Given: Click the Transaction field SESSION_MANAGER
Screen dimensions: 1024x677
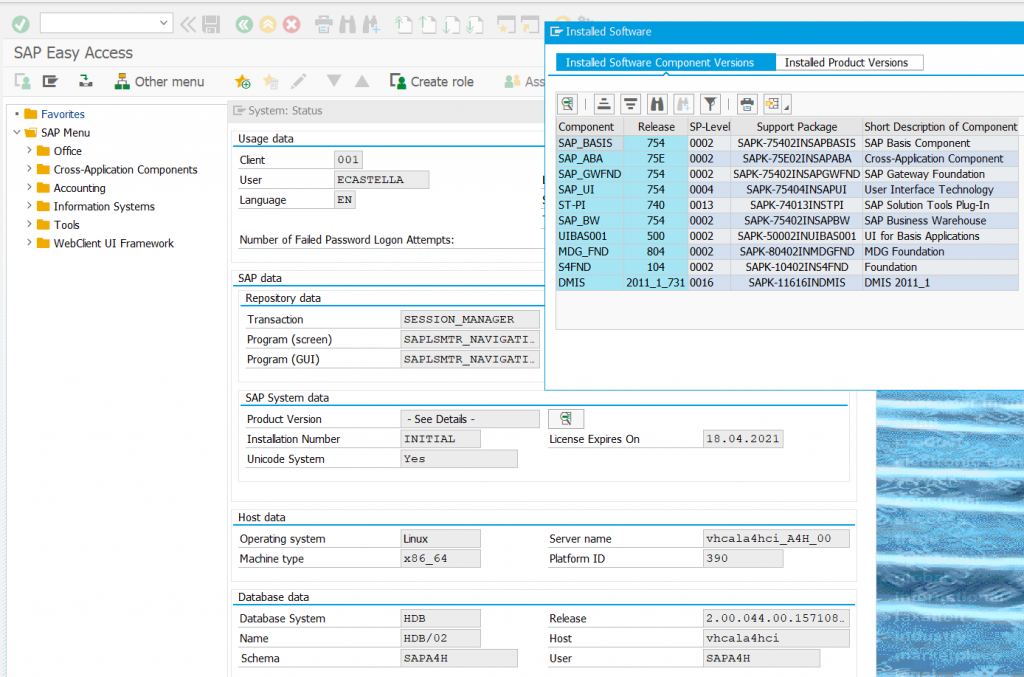Looking at the screenshot, I should (x=470, y=319).
